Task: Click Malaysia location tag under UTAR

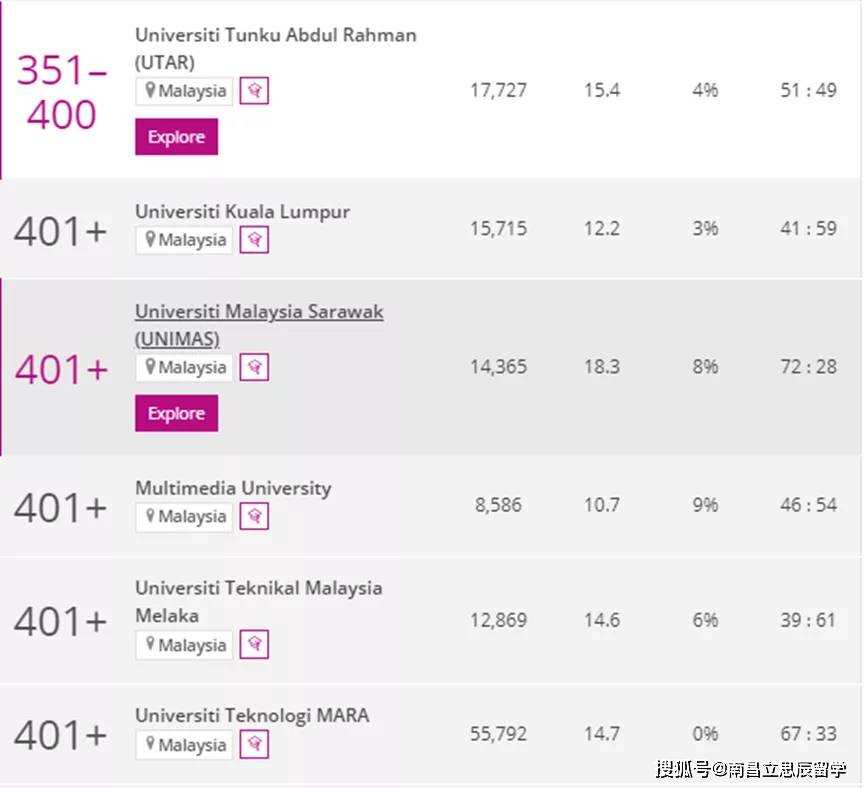Action: (185, 91)
